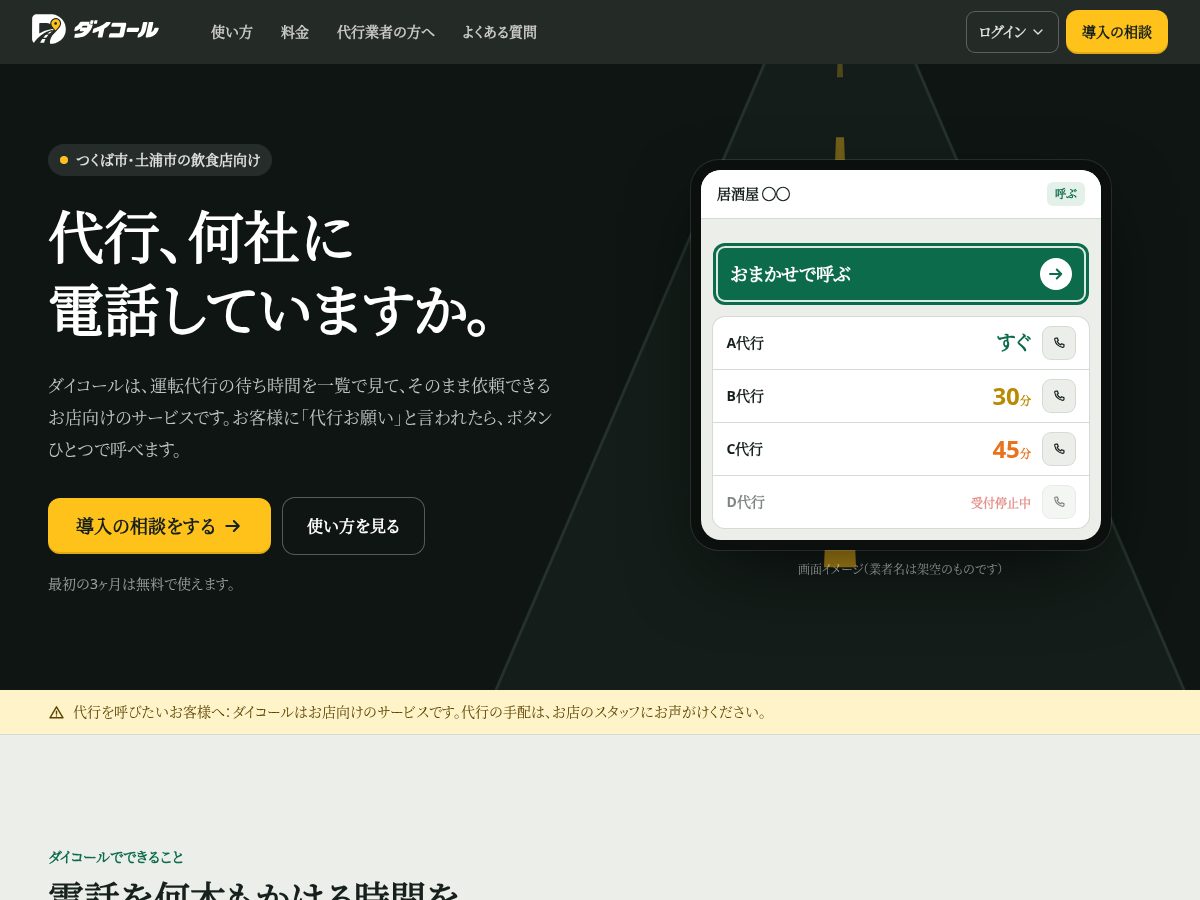The height and width of the screenshot is (900, 1200).
Task: Click the おまかせで呼ぶ arrow circle icon
Action: click(1055, 274)
